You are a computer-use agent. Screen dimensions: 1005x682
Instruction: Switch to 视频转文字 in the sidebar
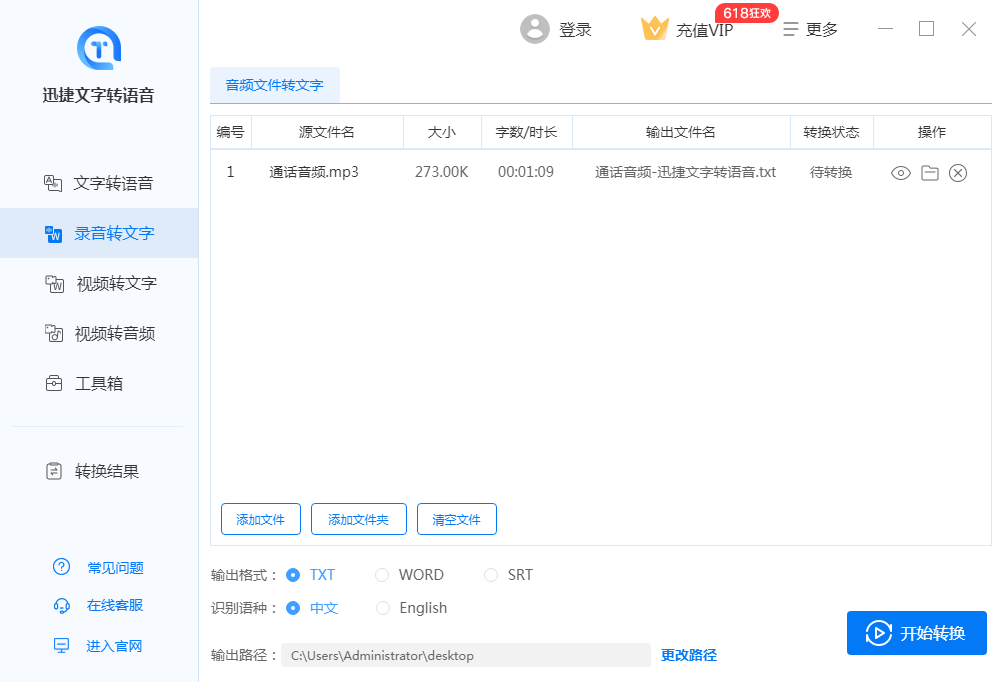tap(99, 283)
